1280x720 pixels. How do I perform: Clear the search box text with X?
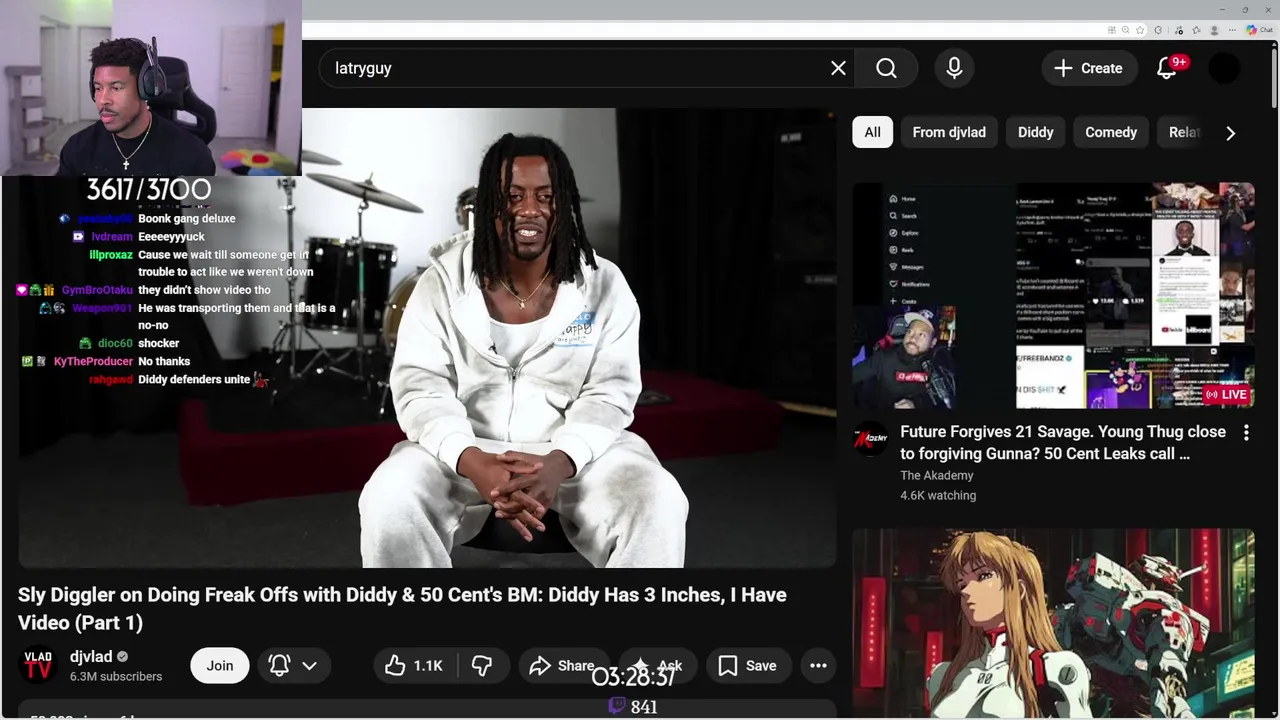(x=838, y=68)
